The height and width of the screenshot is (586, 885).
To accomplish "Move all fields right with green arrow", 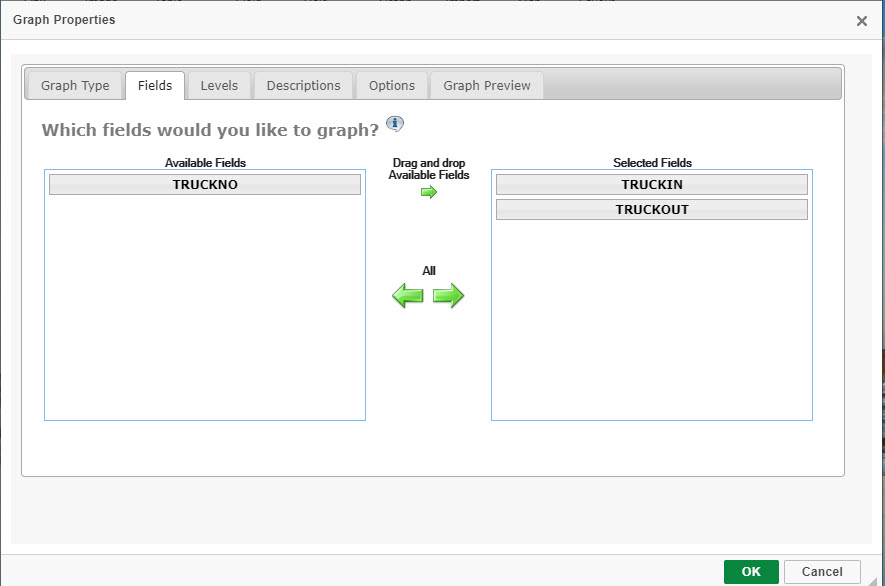I will coord(449,296).
